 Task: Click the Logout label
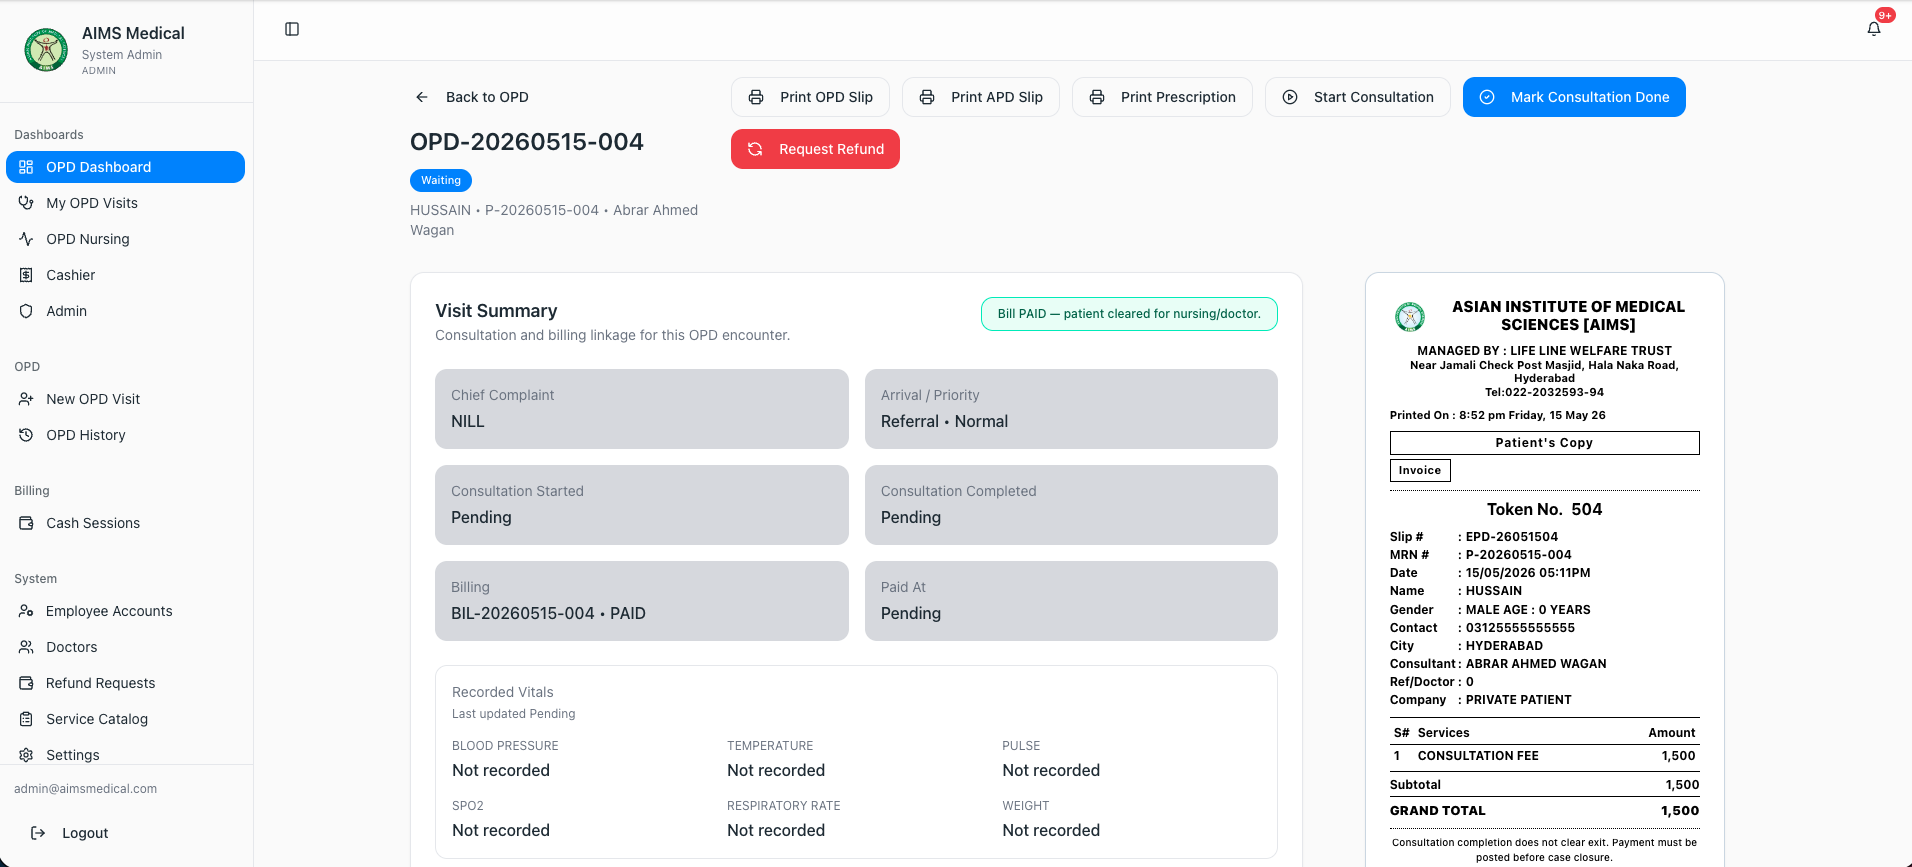click(x=85, y=833)
